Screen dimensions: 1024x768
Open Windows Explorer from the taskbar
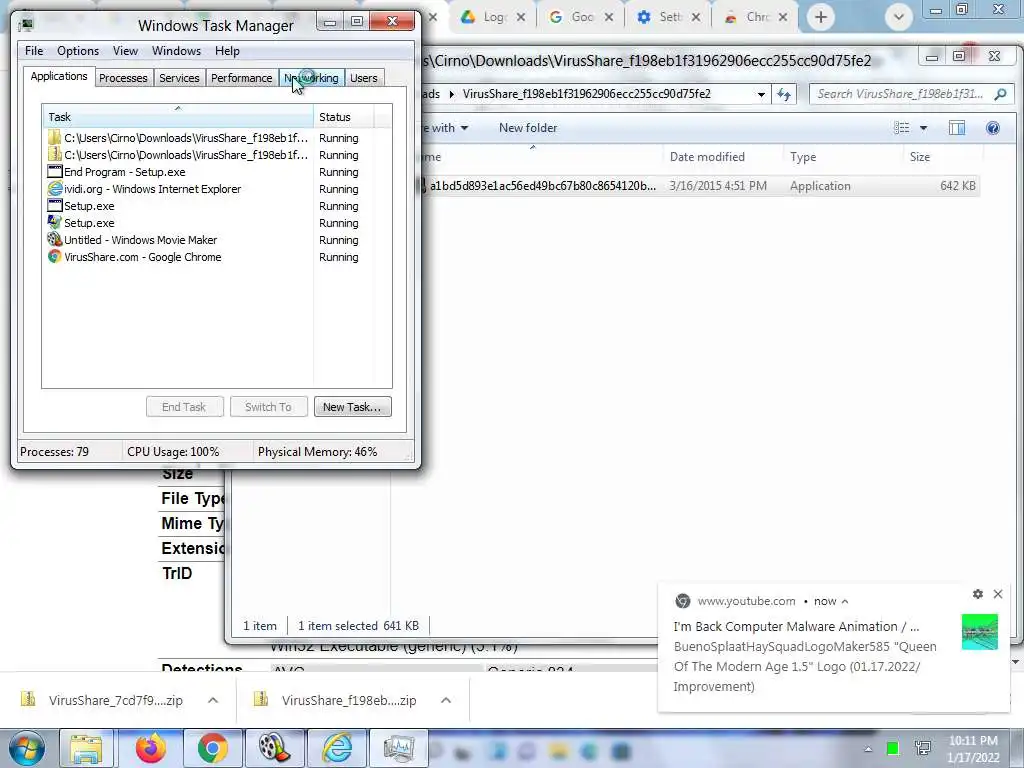click(86, 748)
